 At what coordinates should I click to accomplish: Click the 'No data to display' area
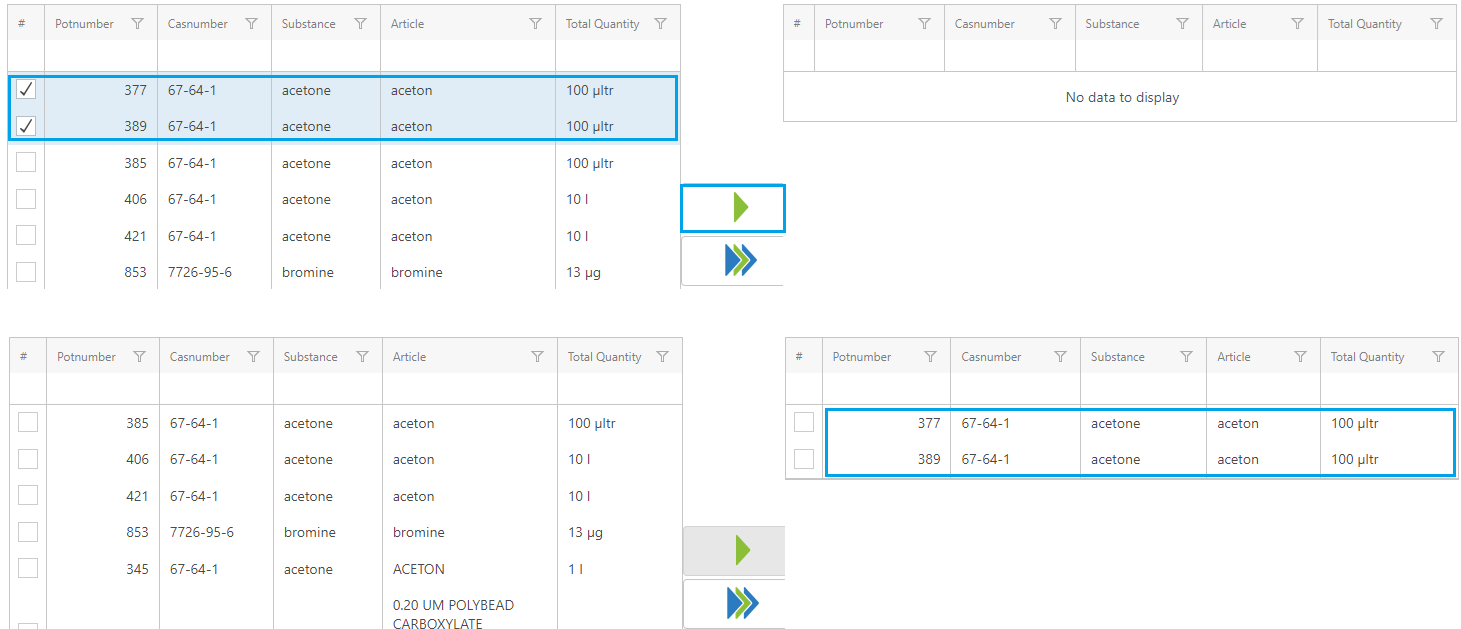(1121, 98)
